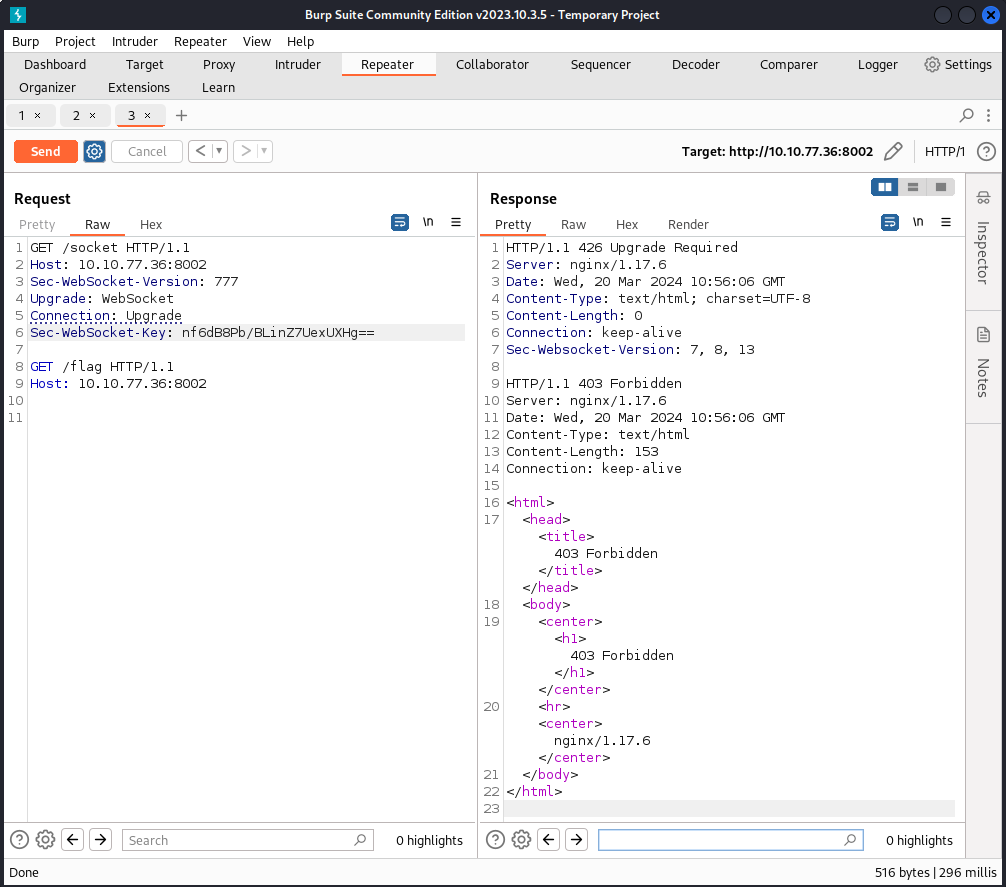Screen dimensions: 1006x887
Task: Open the View menu
Action: [257, 42]
